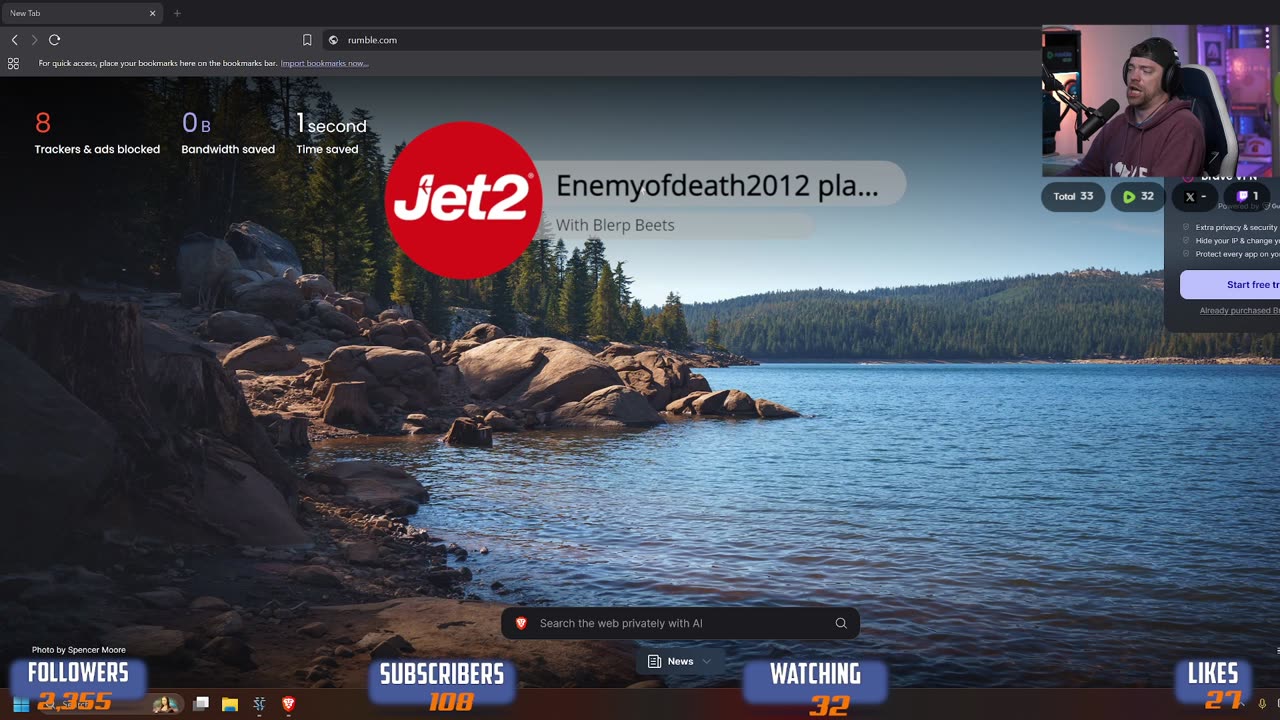Bookmark this page with the bookmark icon

(x=307, y=40)
